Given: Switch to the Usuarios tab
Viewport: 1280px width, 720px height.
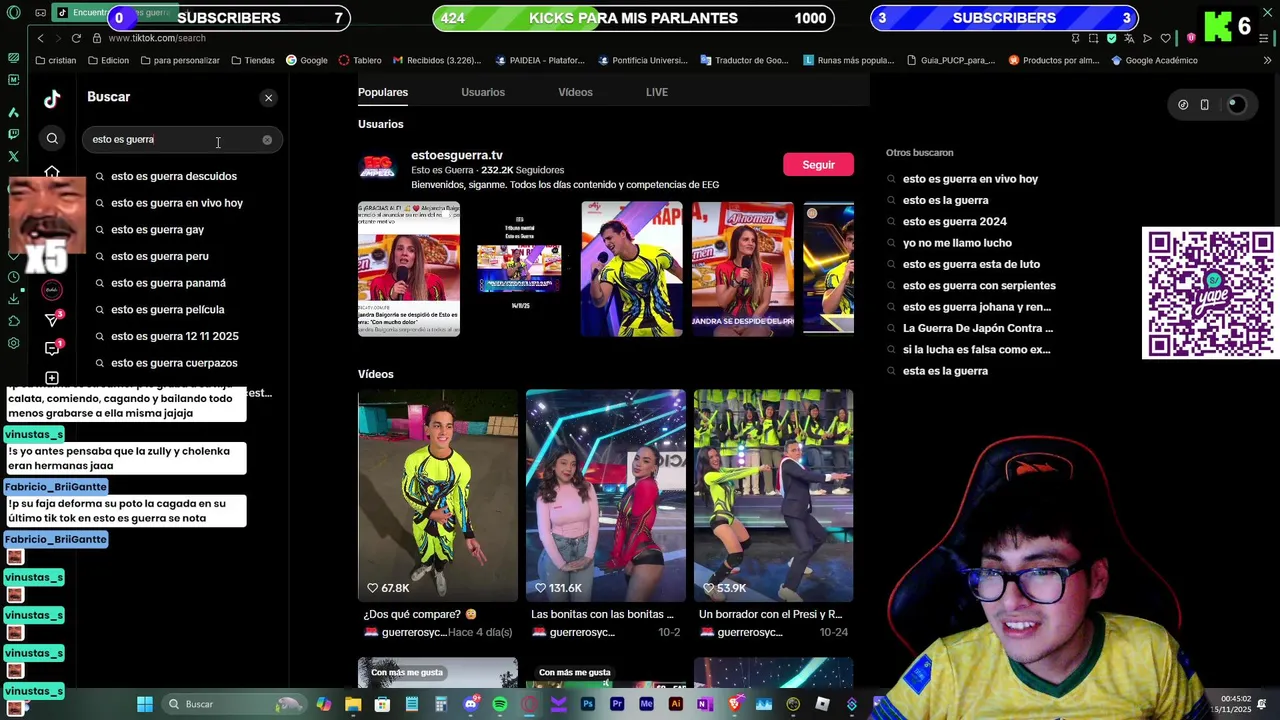Looking at the screenshot, I should (483, 92).
